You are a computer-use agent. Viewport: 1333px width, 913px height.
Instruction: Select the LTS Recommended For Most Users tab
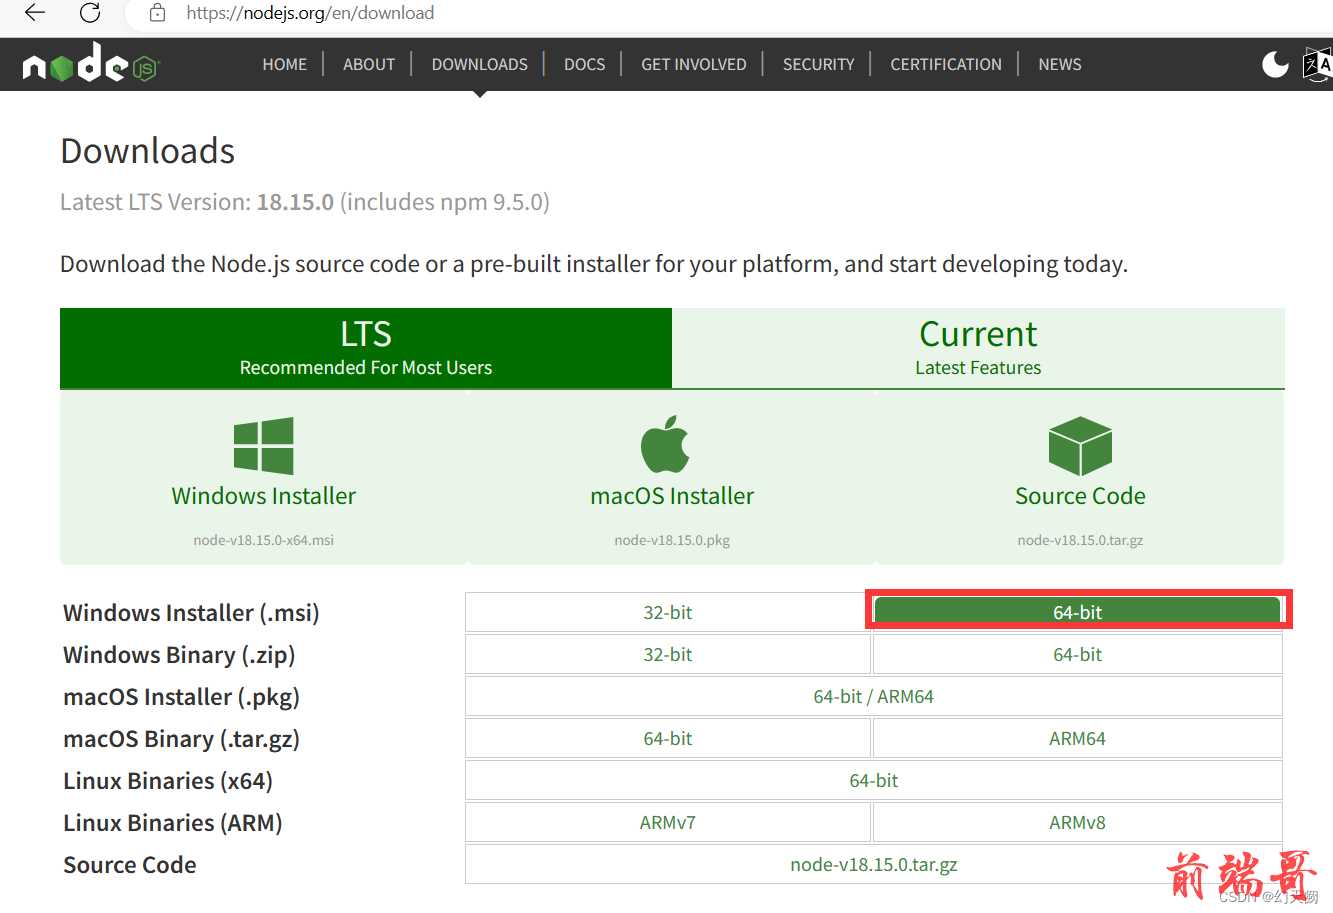click(366, 348)
